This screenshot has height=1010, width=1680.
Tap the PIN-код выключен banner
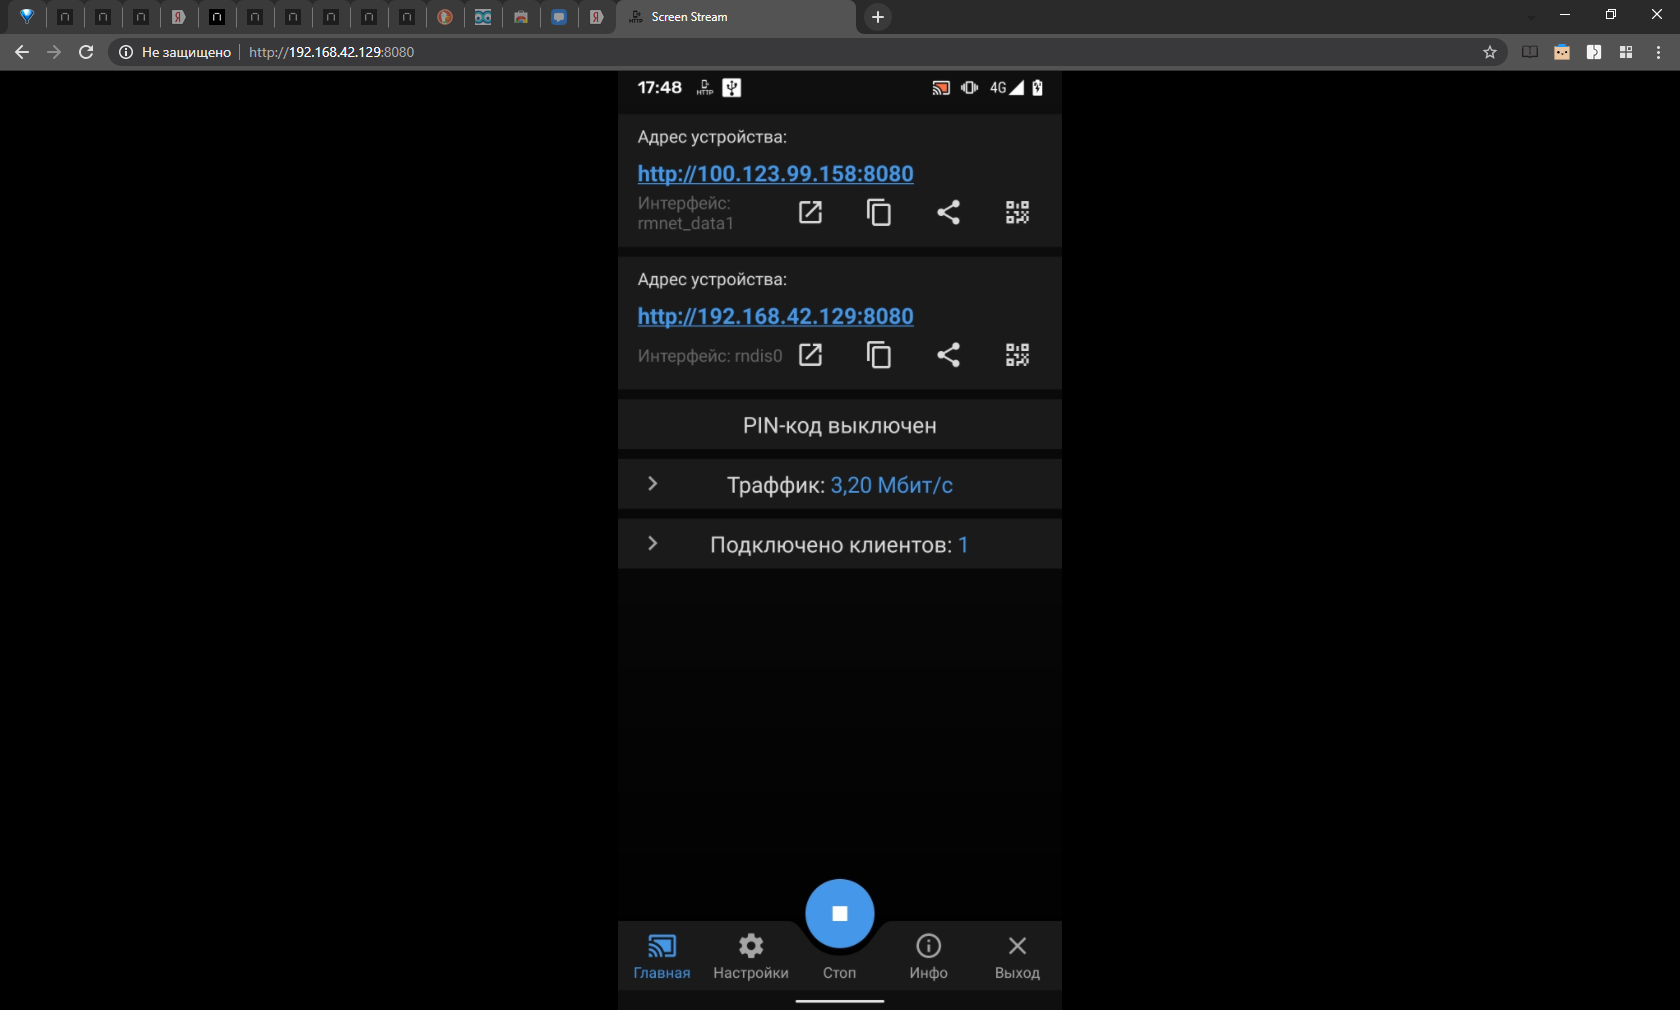point(840,425)
